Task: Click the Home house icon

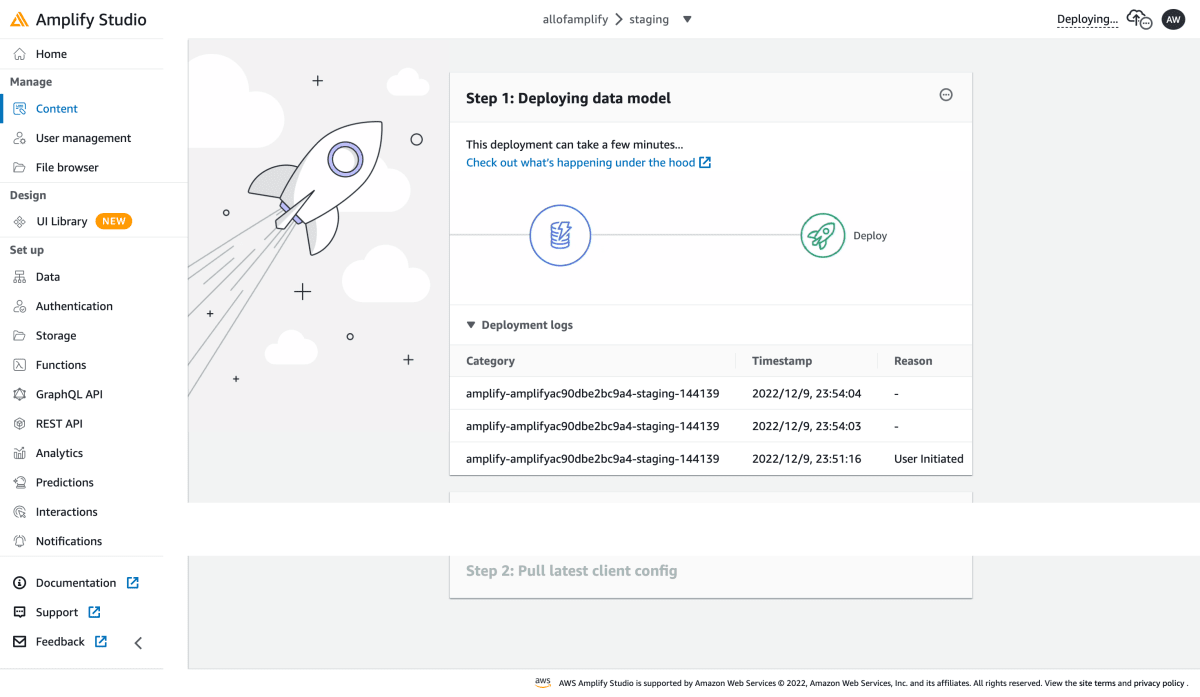Action: 19,54
